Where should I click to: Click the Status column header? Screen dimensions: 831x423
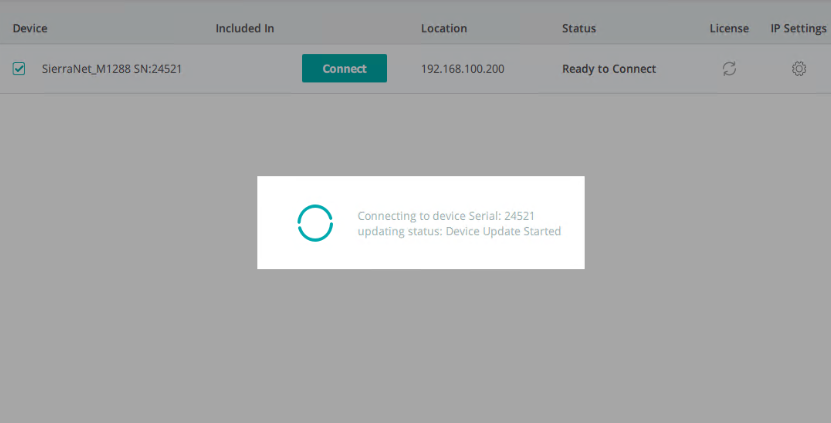579,28
